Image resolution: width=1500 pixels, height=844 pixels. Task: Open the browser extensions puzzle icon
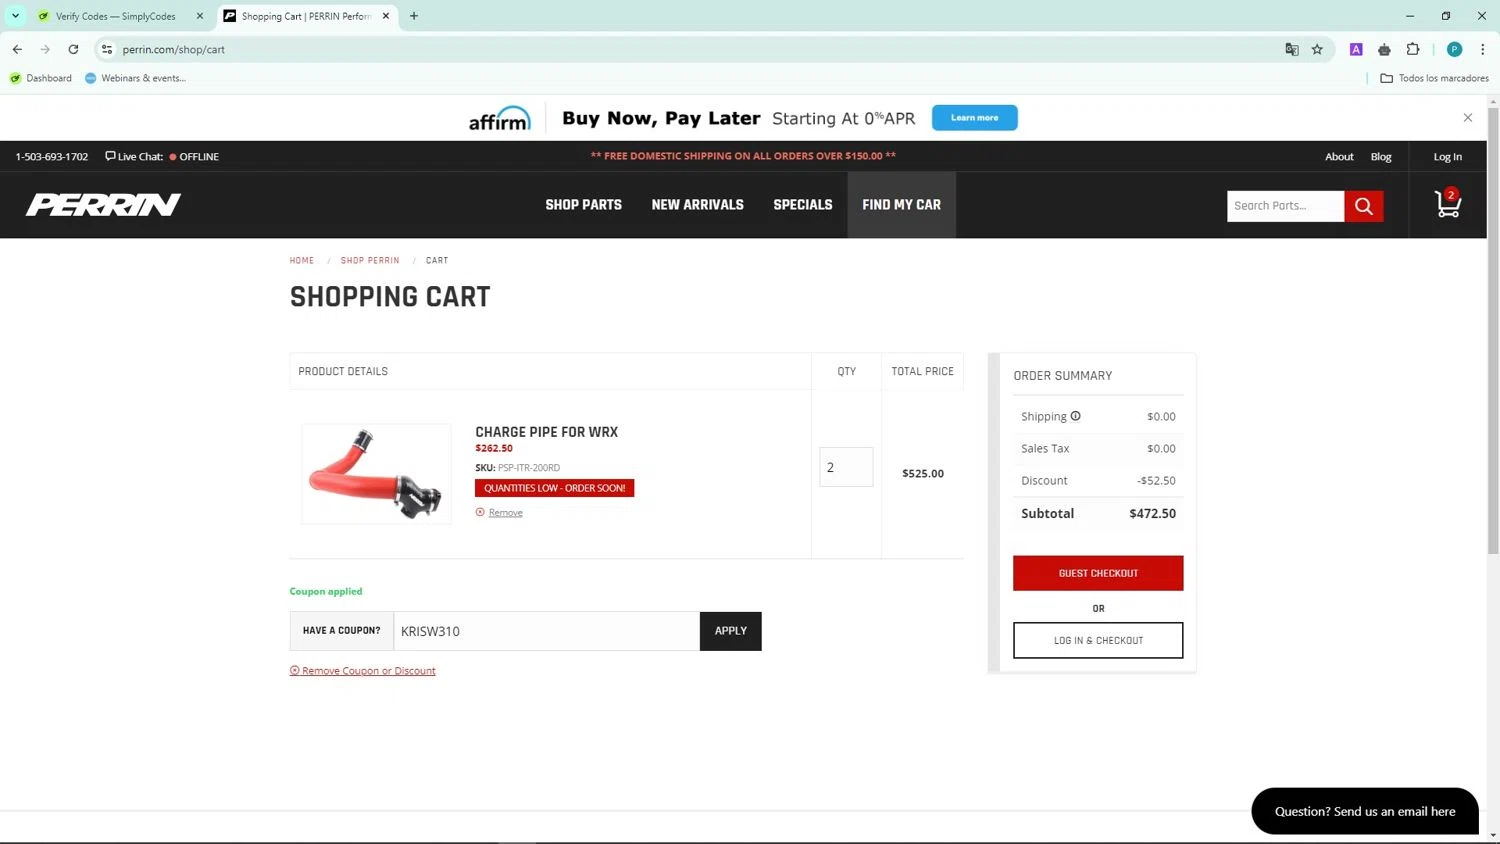tap(1413, 49)
